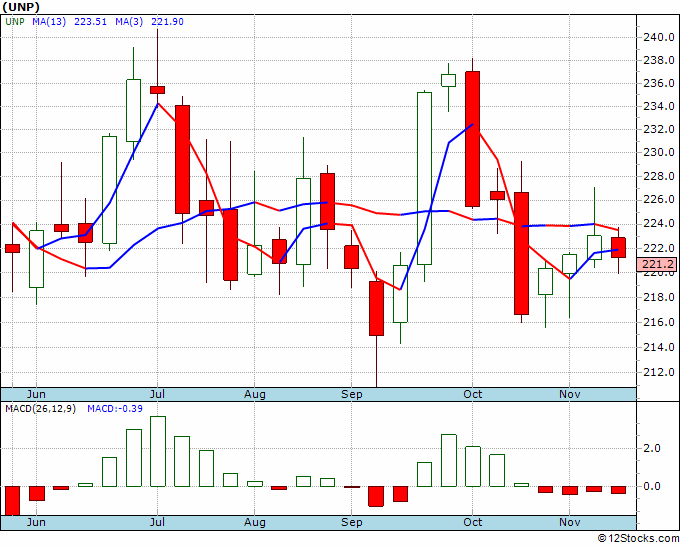Click the 224.0 price axis label
The image size is (680, 546).
pos(658,224)
